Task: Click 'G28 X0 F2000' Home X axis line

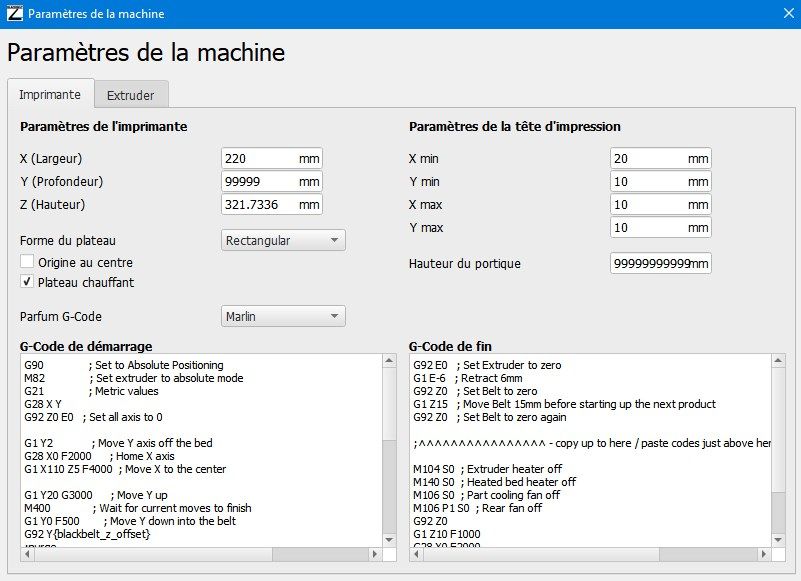Action: point(99,456)
